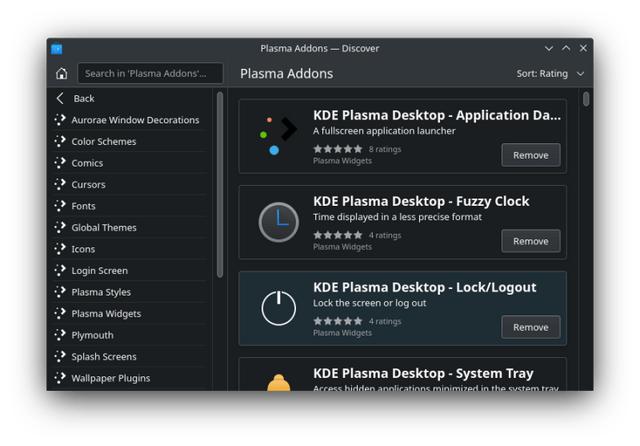Click the Application Dashboard launcher icon

tap(278, 136)
